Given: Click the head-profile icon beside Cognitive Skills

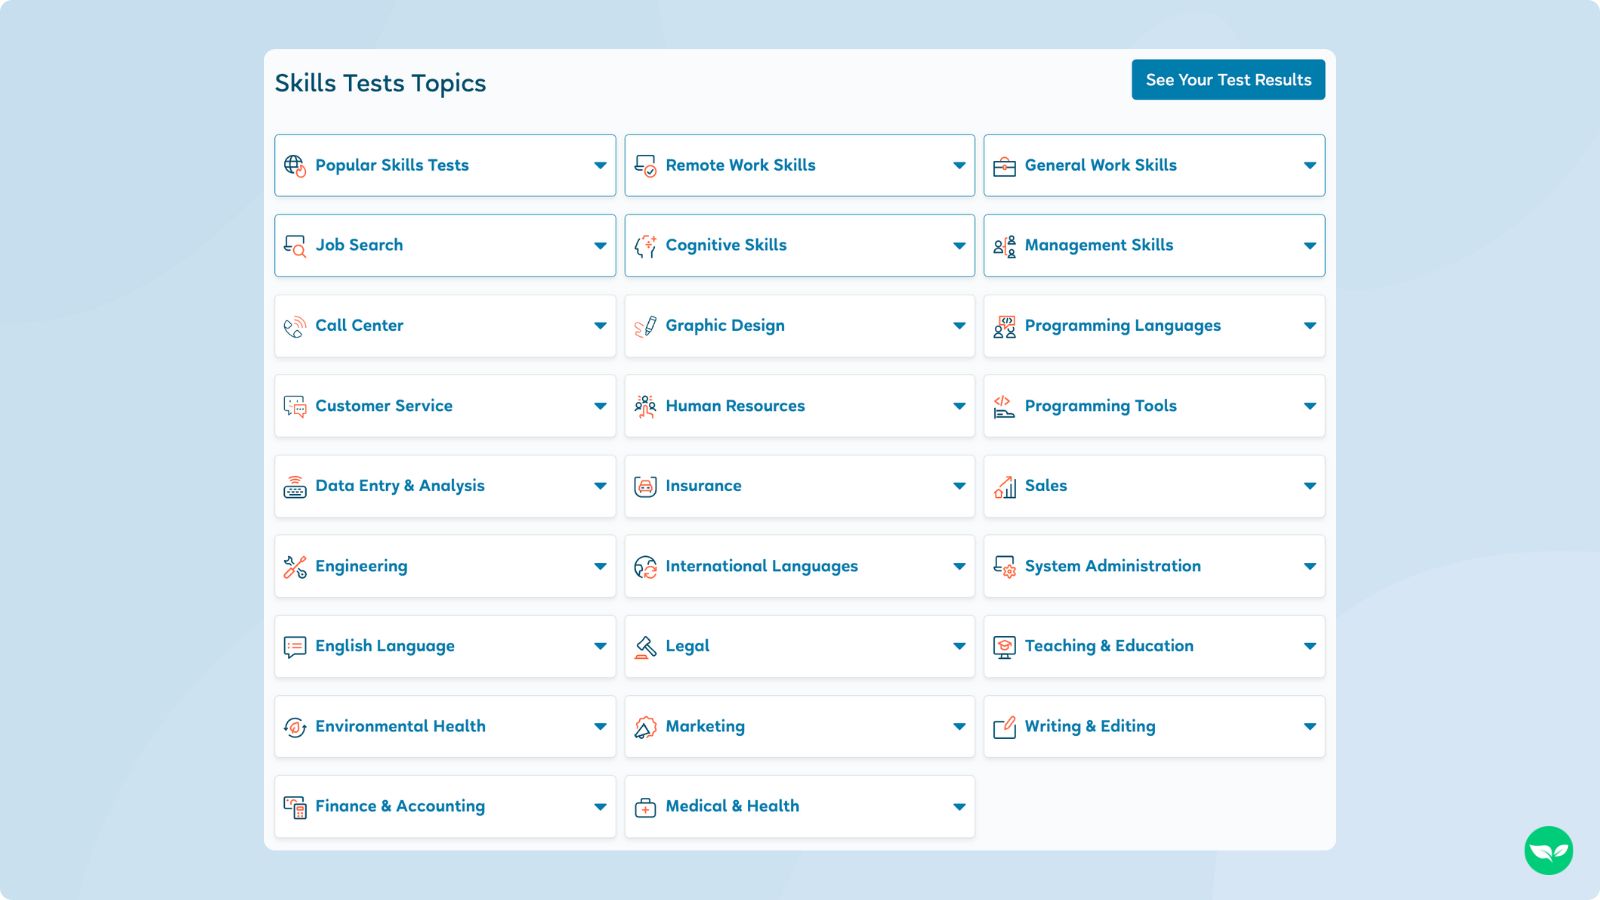Looking at the screenshot, I should (645, 245).
